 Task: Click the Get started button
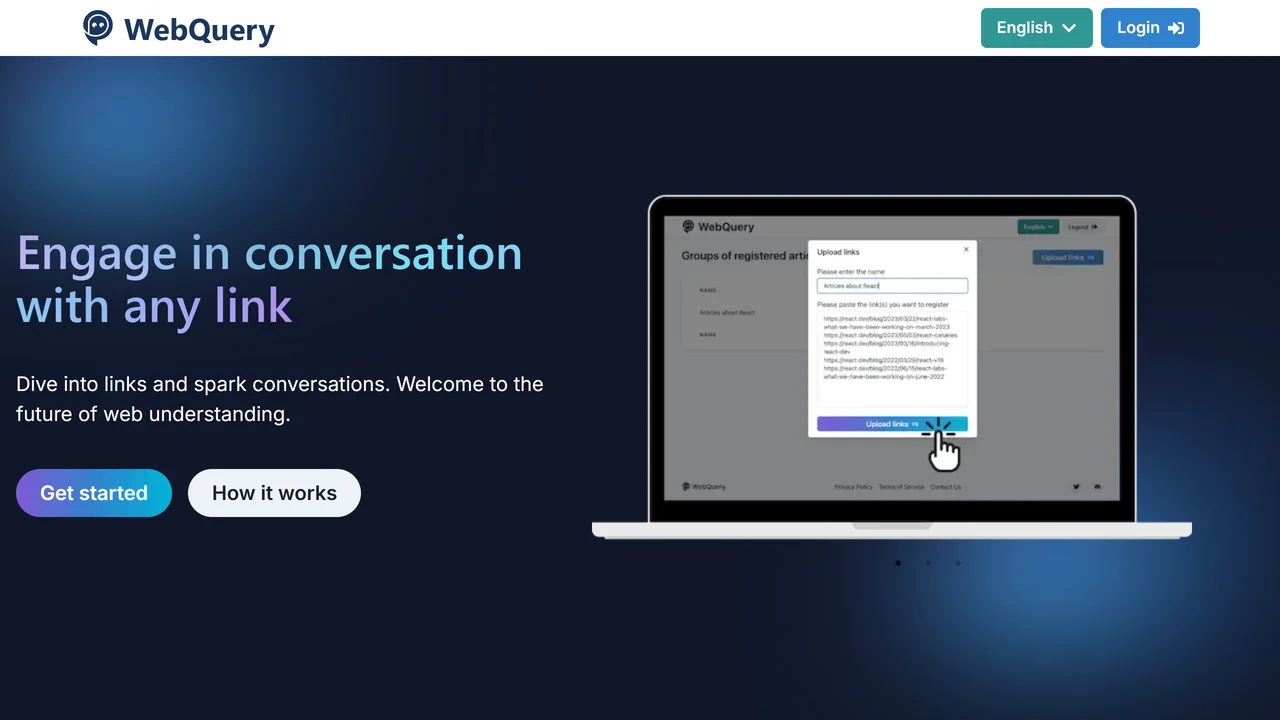pos(94,493)
